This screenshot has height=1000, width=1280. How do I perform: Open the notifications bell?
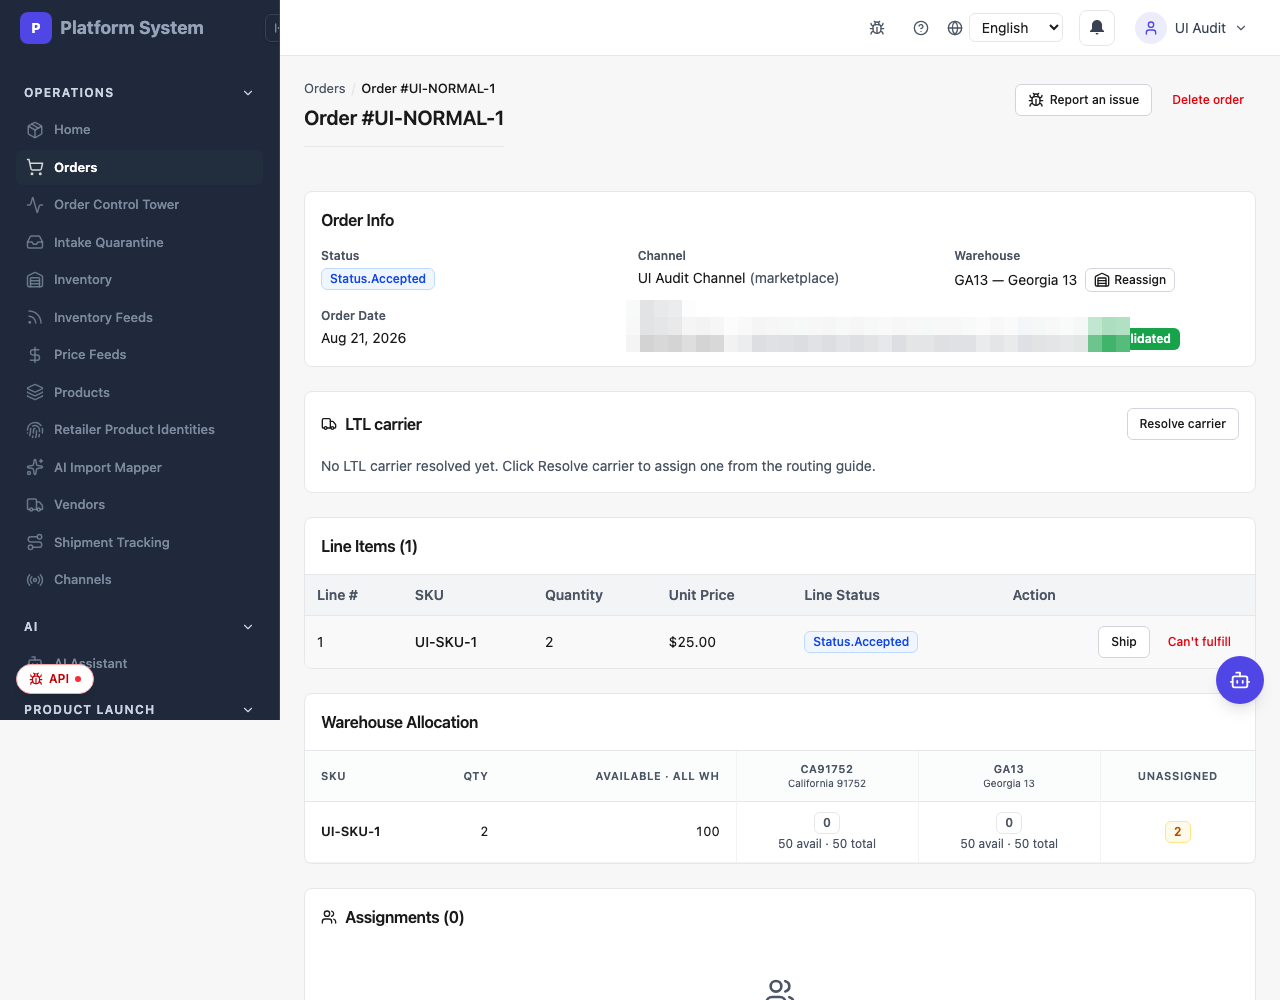[x=1097, y=28]
